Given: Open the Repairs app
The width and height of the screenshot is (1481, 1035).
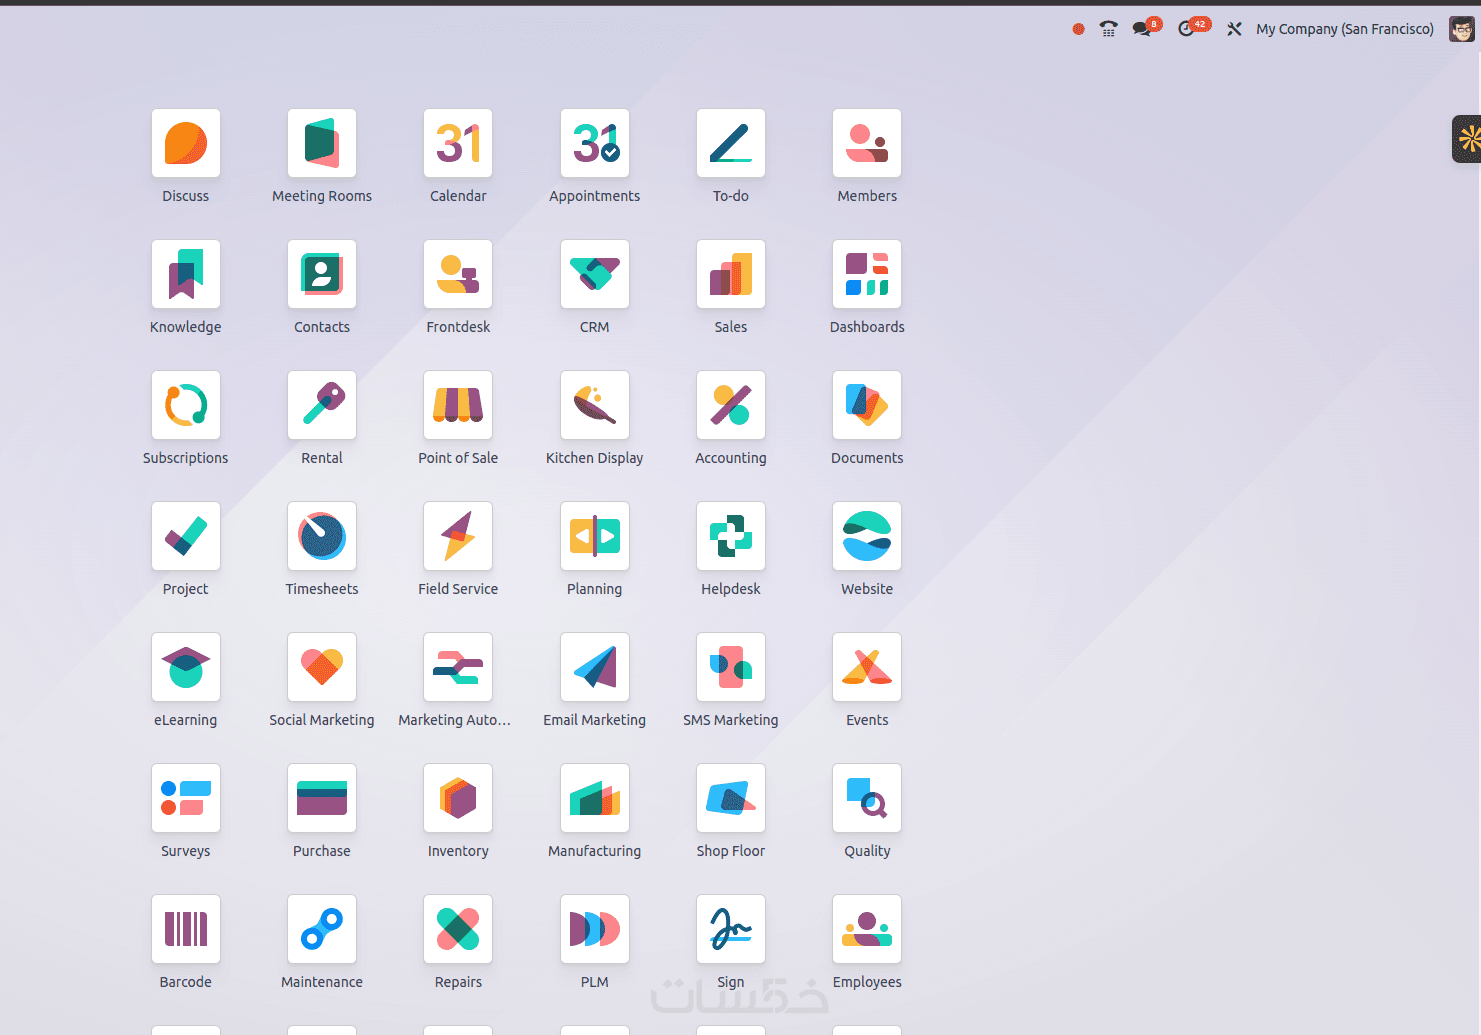Looking at the screenshot, I should pos(458,929).
